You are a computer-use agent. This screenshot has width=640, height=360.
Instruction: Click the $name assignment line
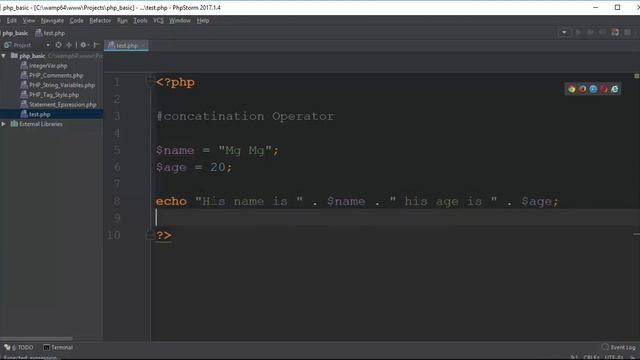tap(217, 150)
